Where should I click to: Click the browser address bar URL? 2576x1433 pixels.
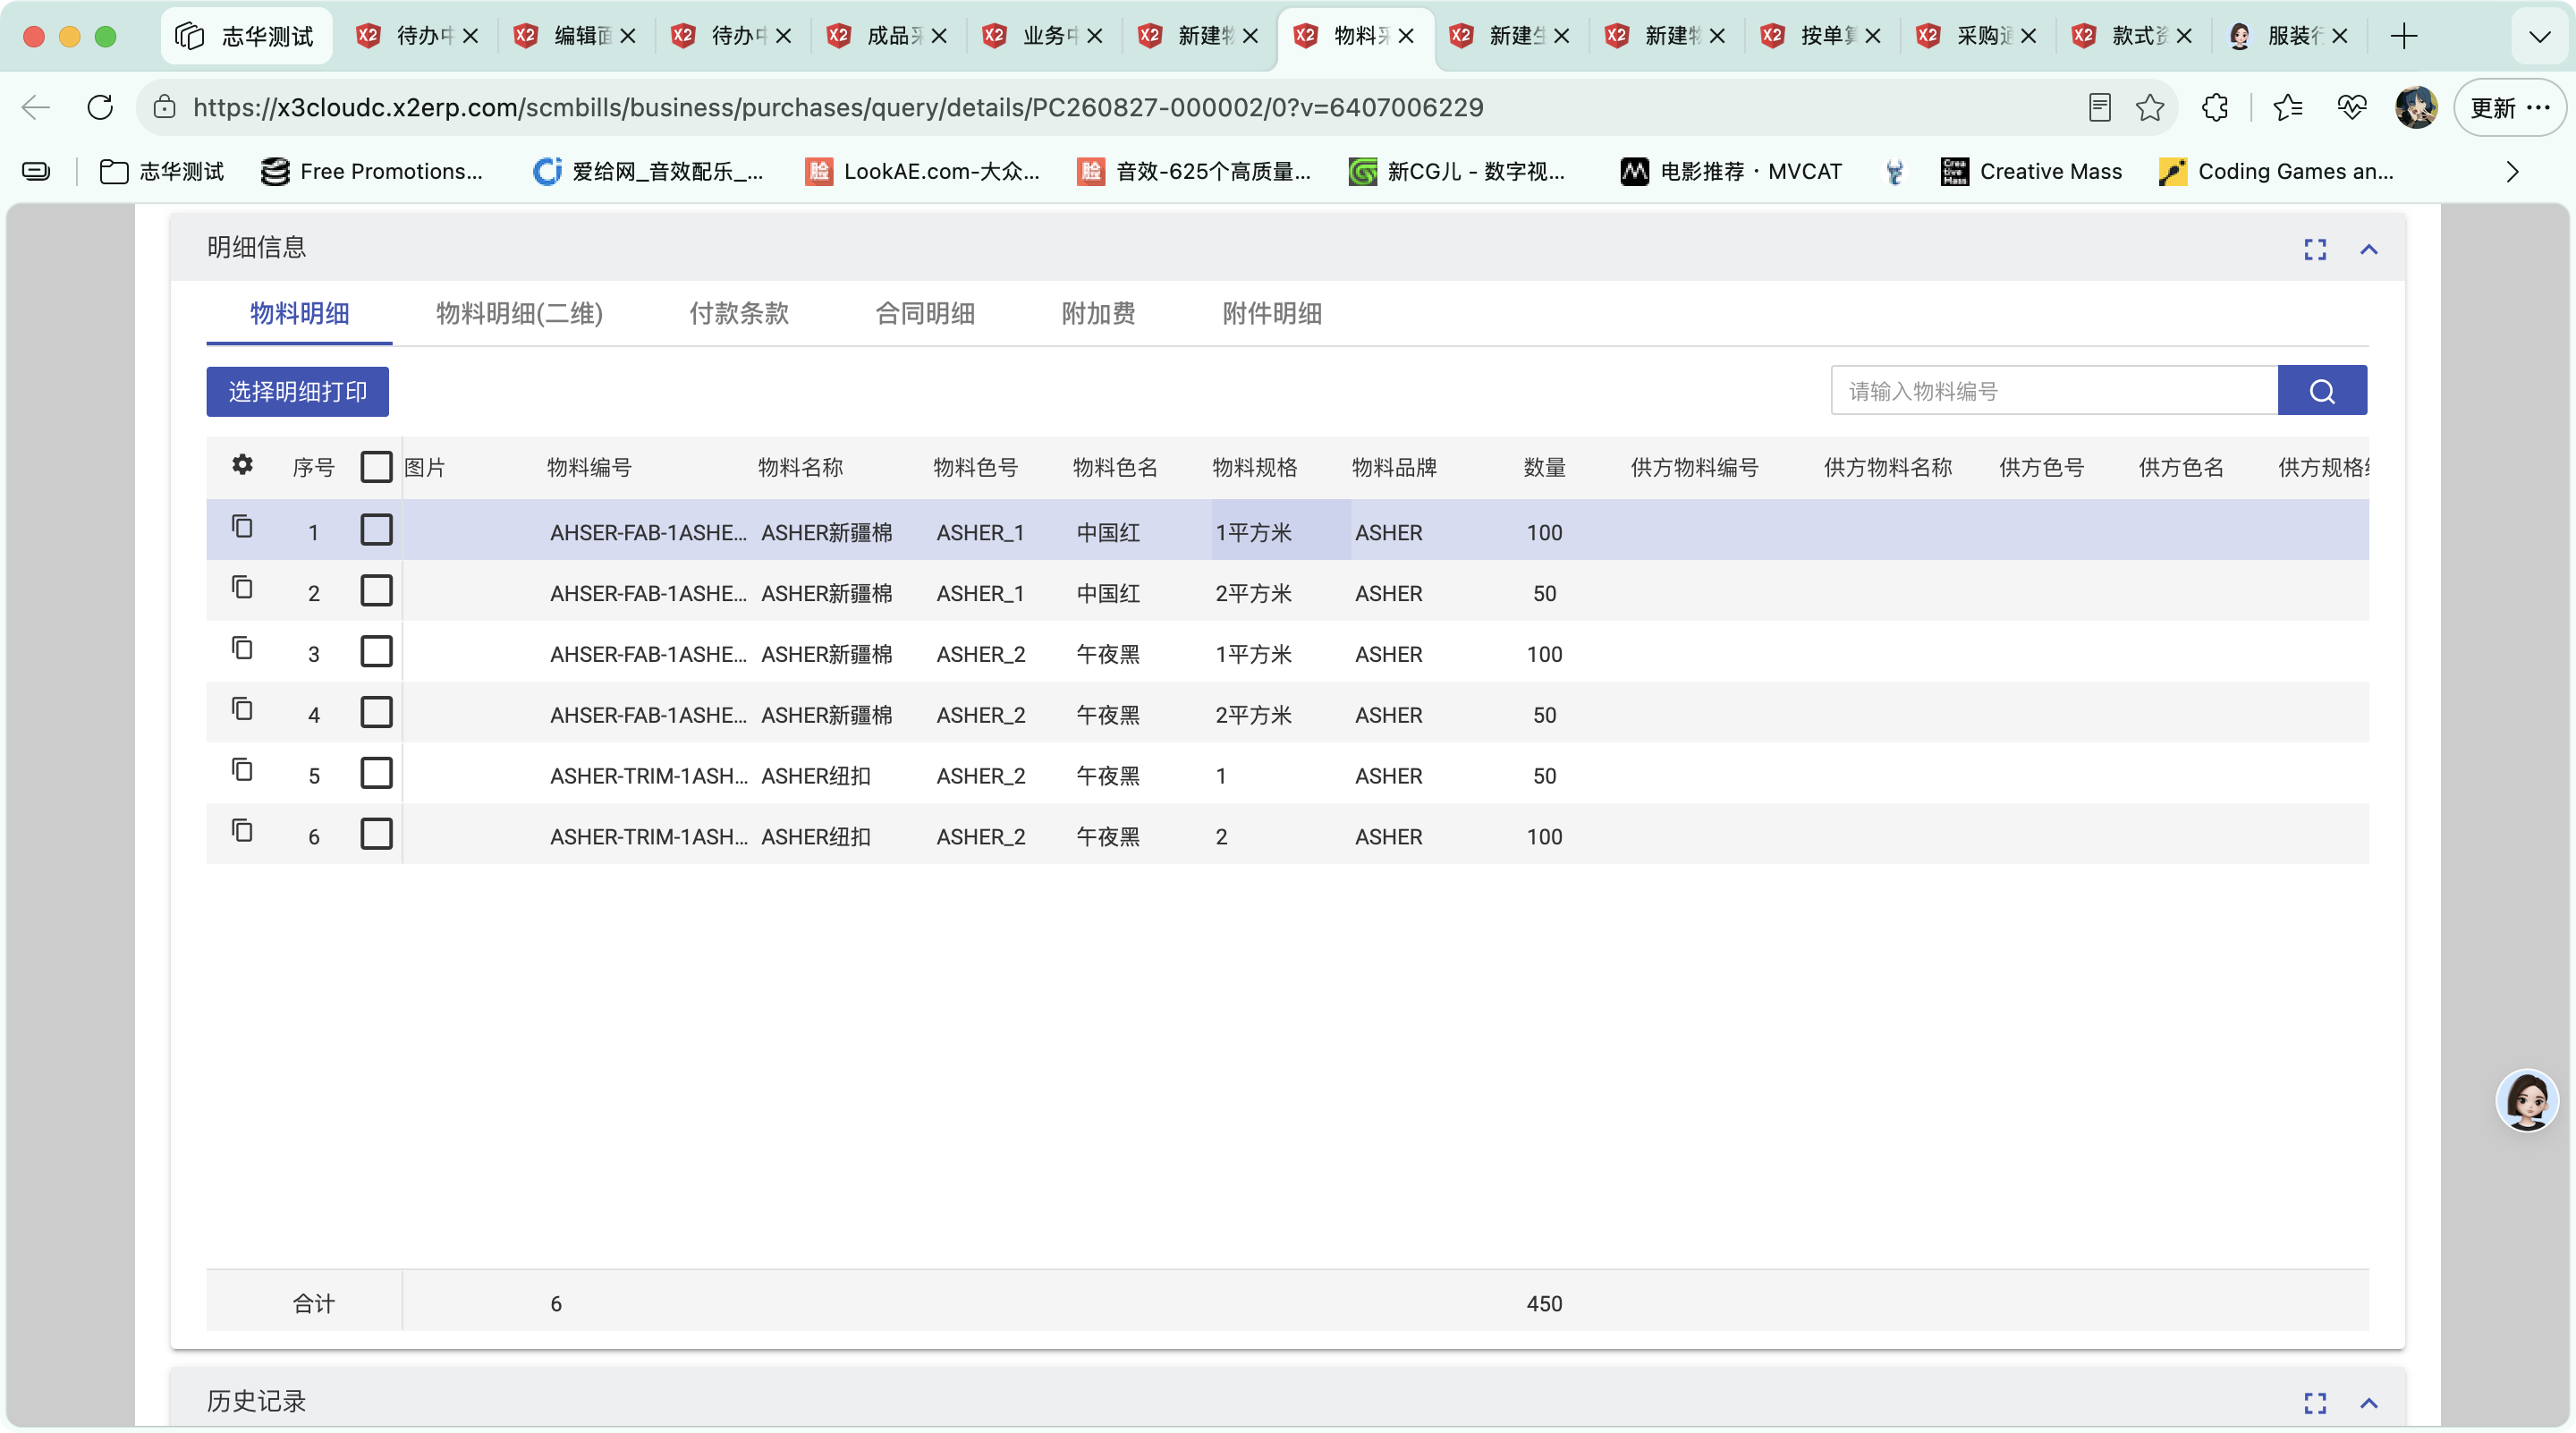[x=838, y=107]
